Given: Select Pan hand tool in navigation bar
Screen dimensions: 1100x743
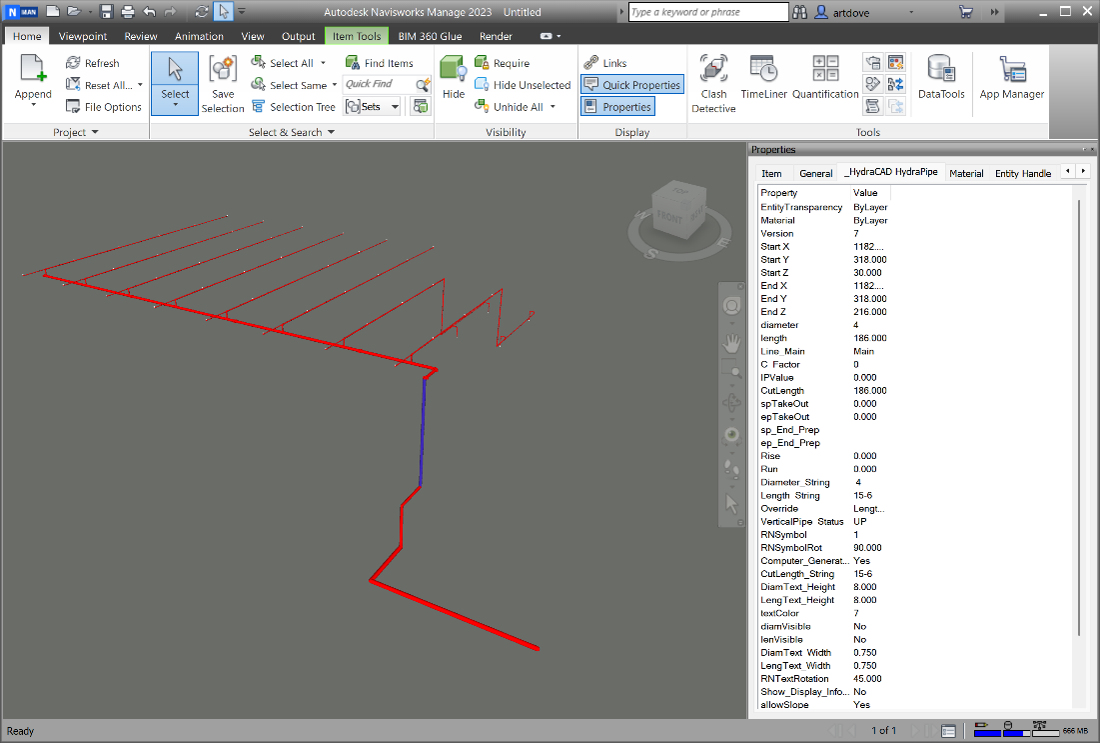Looking at the screenshot, I should 732,343.
